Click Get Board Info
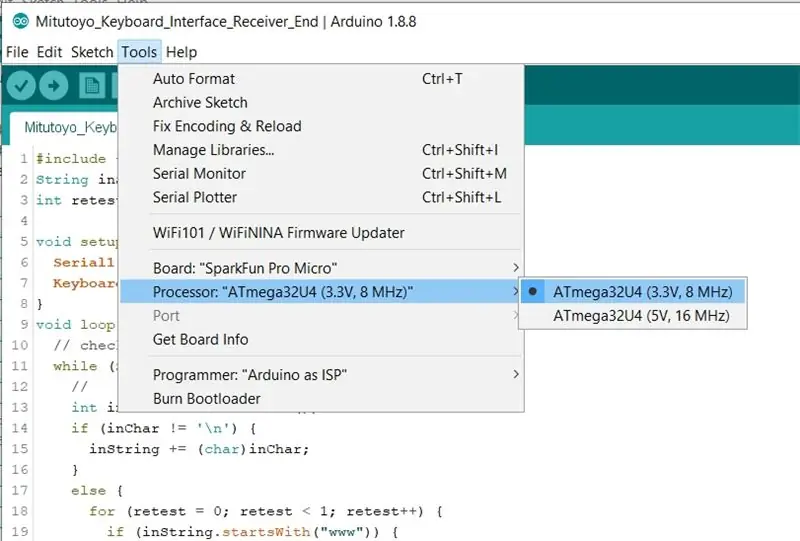 click(321, 339)
